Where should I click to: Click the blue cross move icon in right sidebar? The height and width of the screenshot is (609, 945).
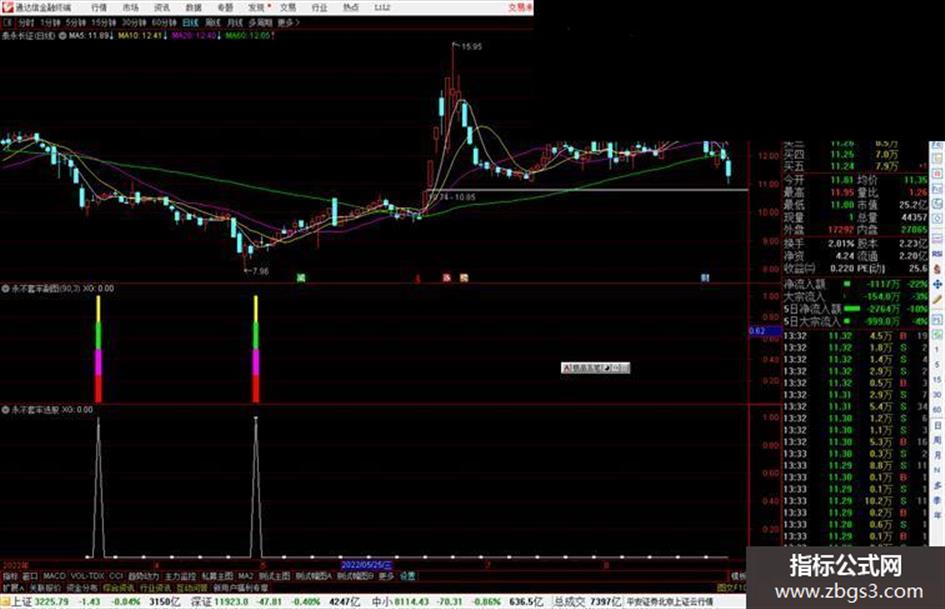point(937,284)
